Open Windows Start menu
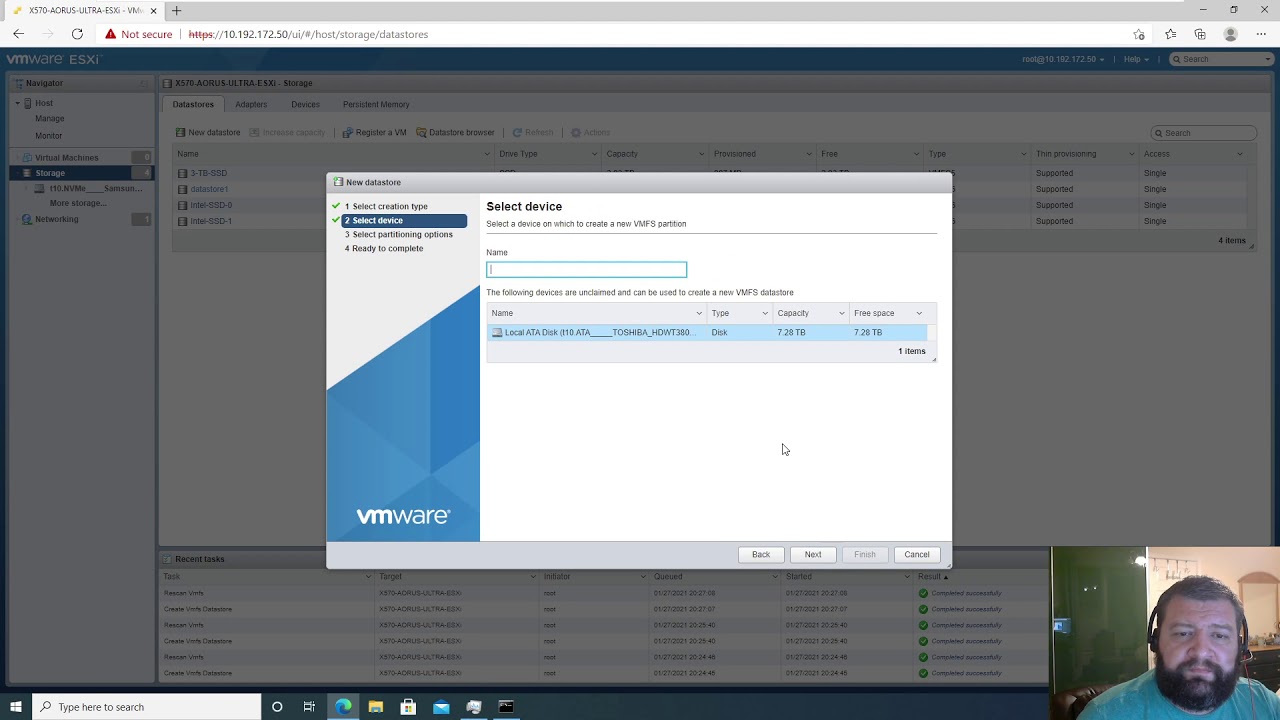This screenshot has width=1280, height=720. (x=16, y=707)
